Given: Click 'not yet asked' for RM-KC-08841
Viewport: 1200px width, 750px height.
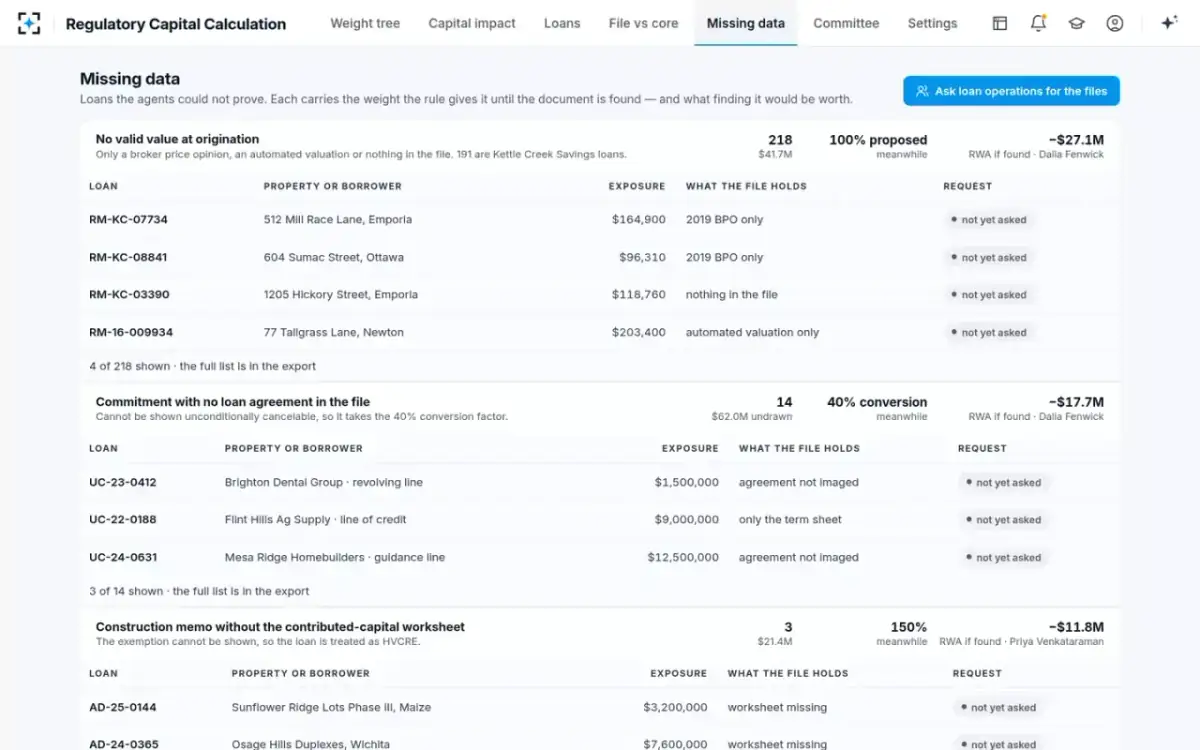Looking at the screenshot, I should [x=988, y=258].
